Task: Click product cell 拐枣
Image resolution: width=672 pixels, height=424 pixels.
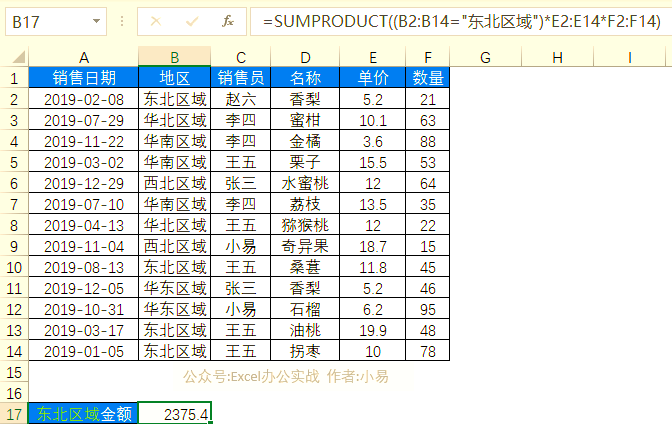Action: click(x=305, y=351)
